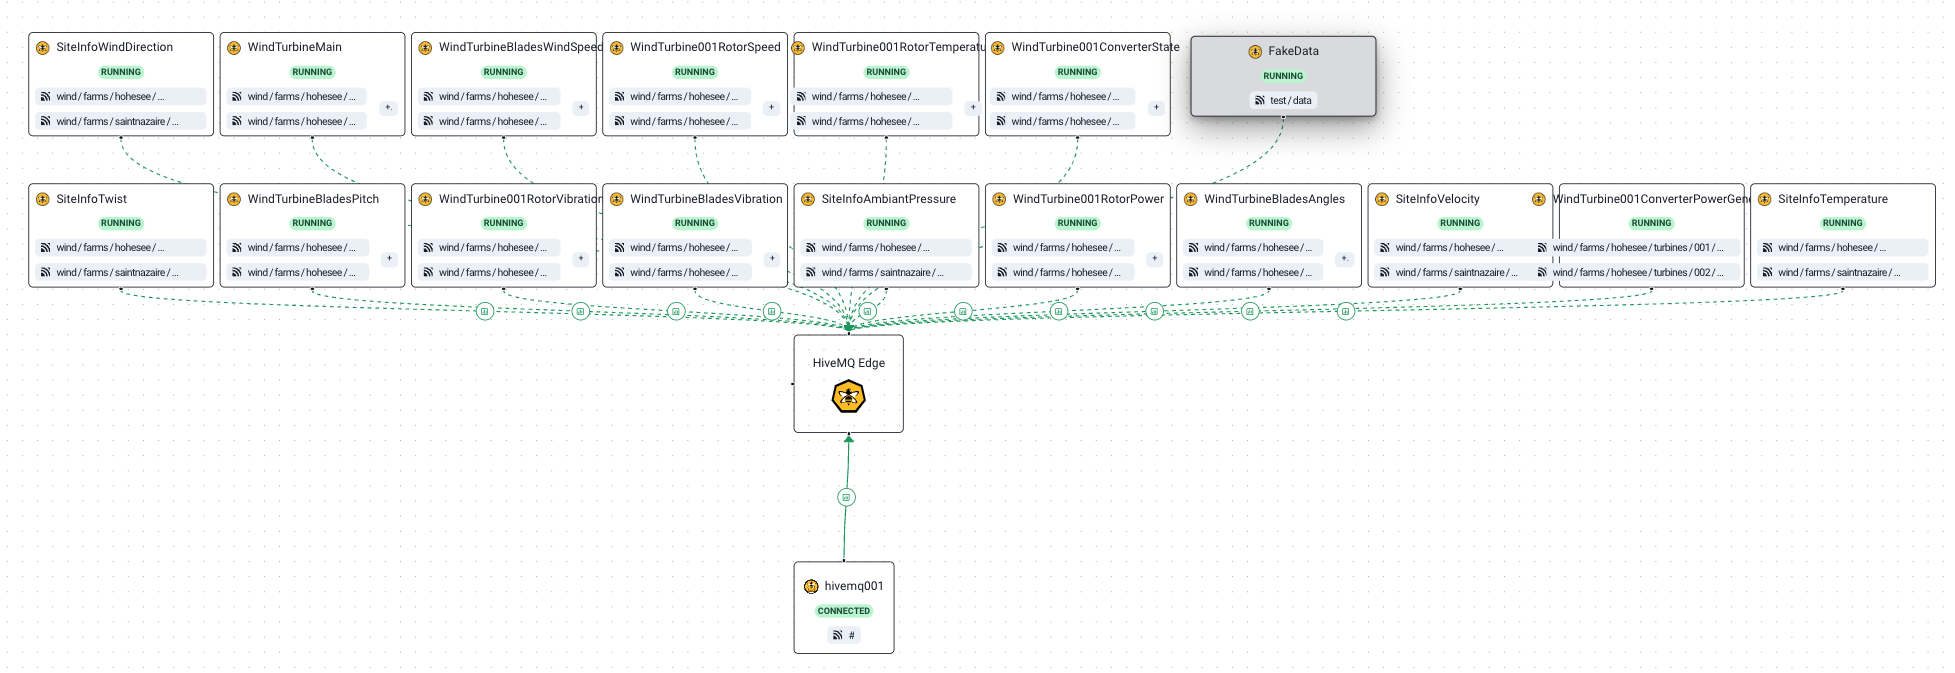Click the RUNNING badge on SiteInfoWindDirection

(x=121, y=72)
